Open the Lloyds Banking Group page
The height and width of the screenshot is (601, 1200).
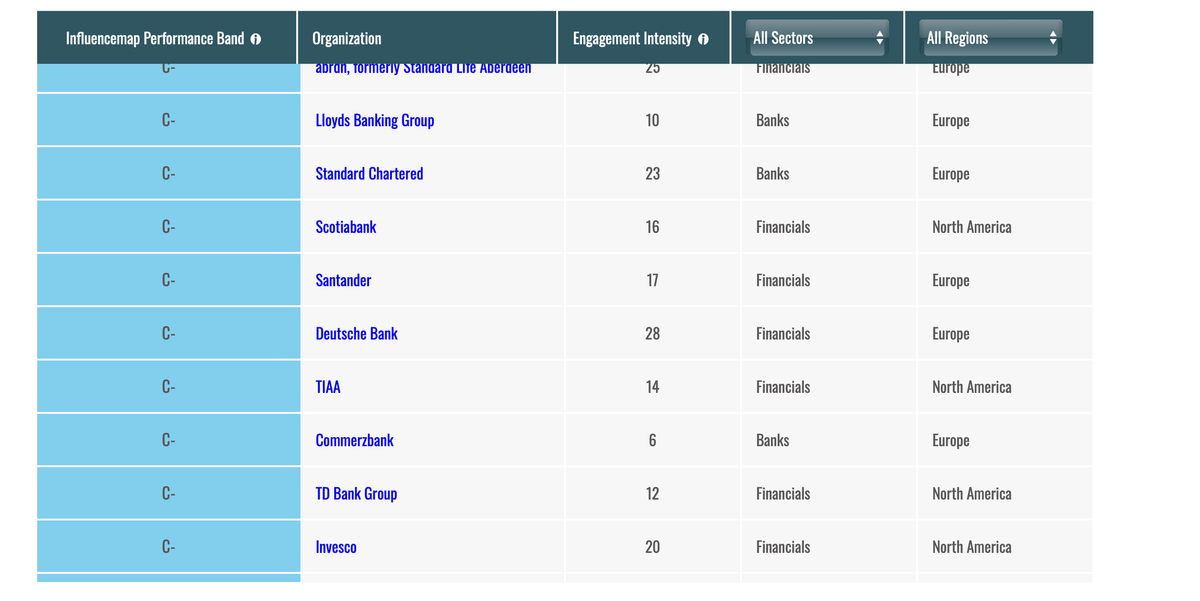tap(374, 120)
